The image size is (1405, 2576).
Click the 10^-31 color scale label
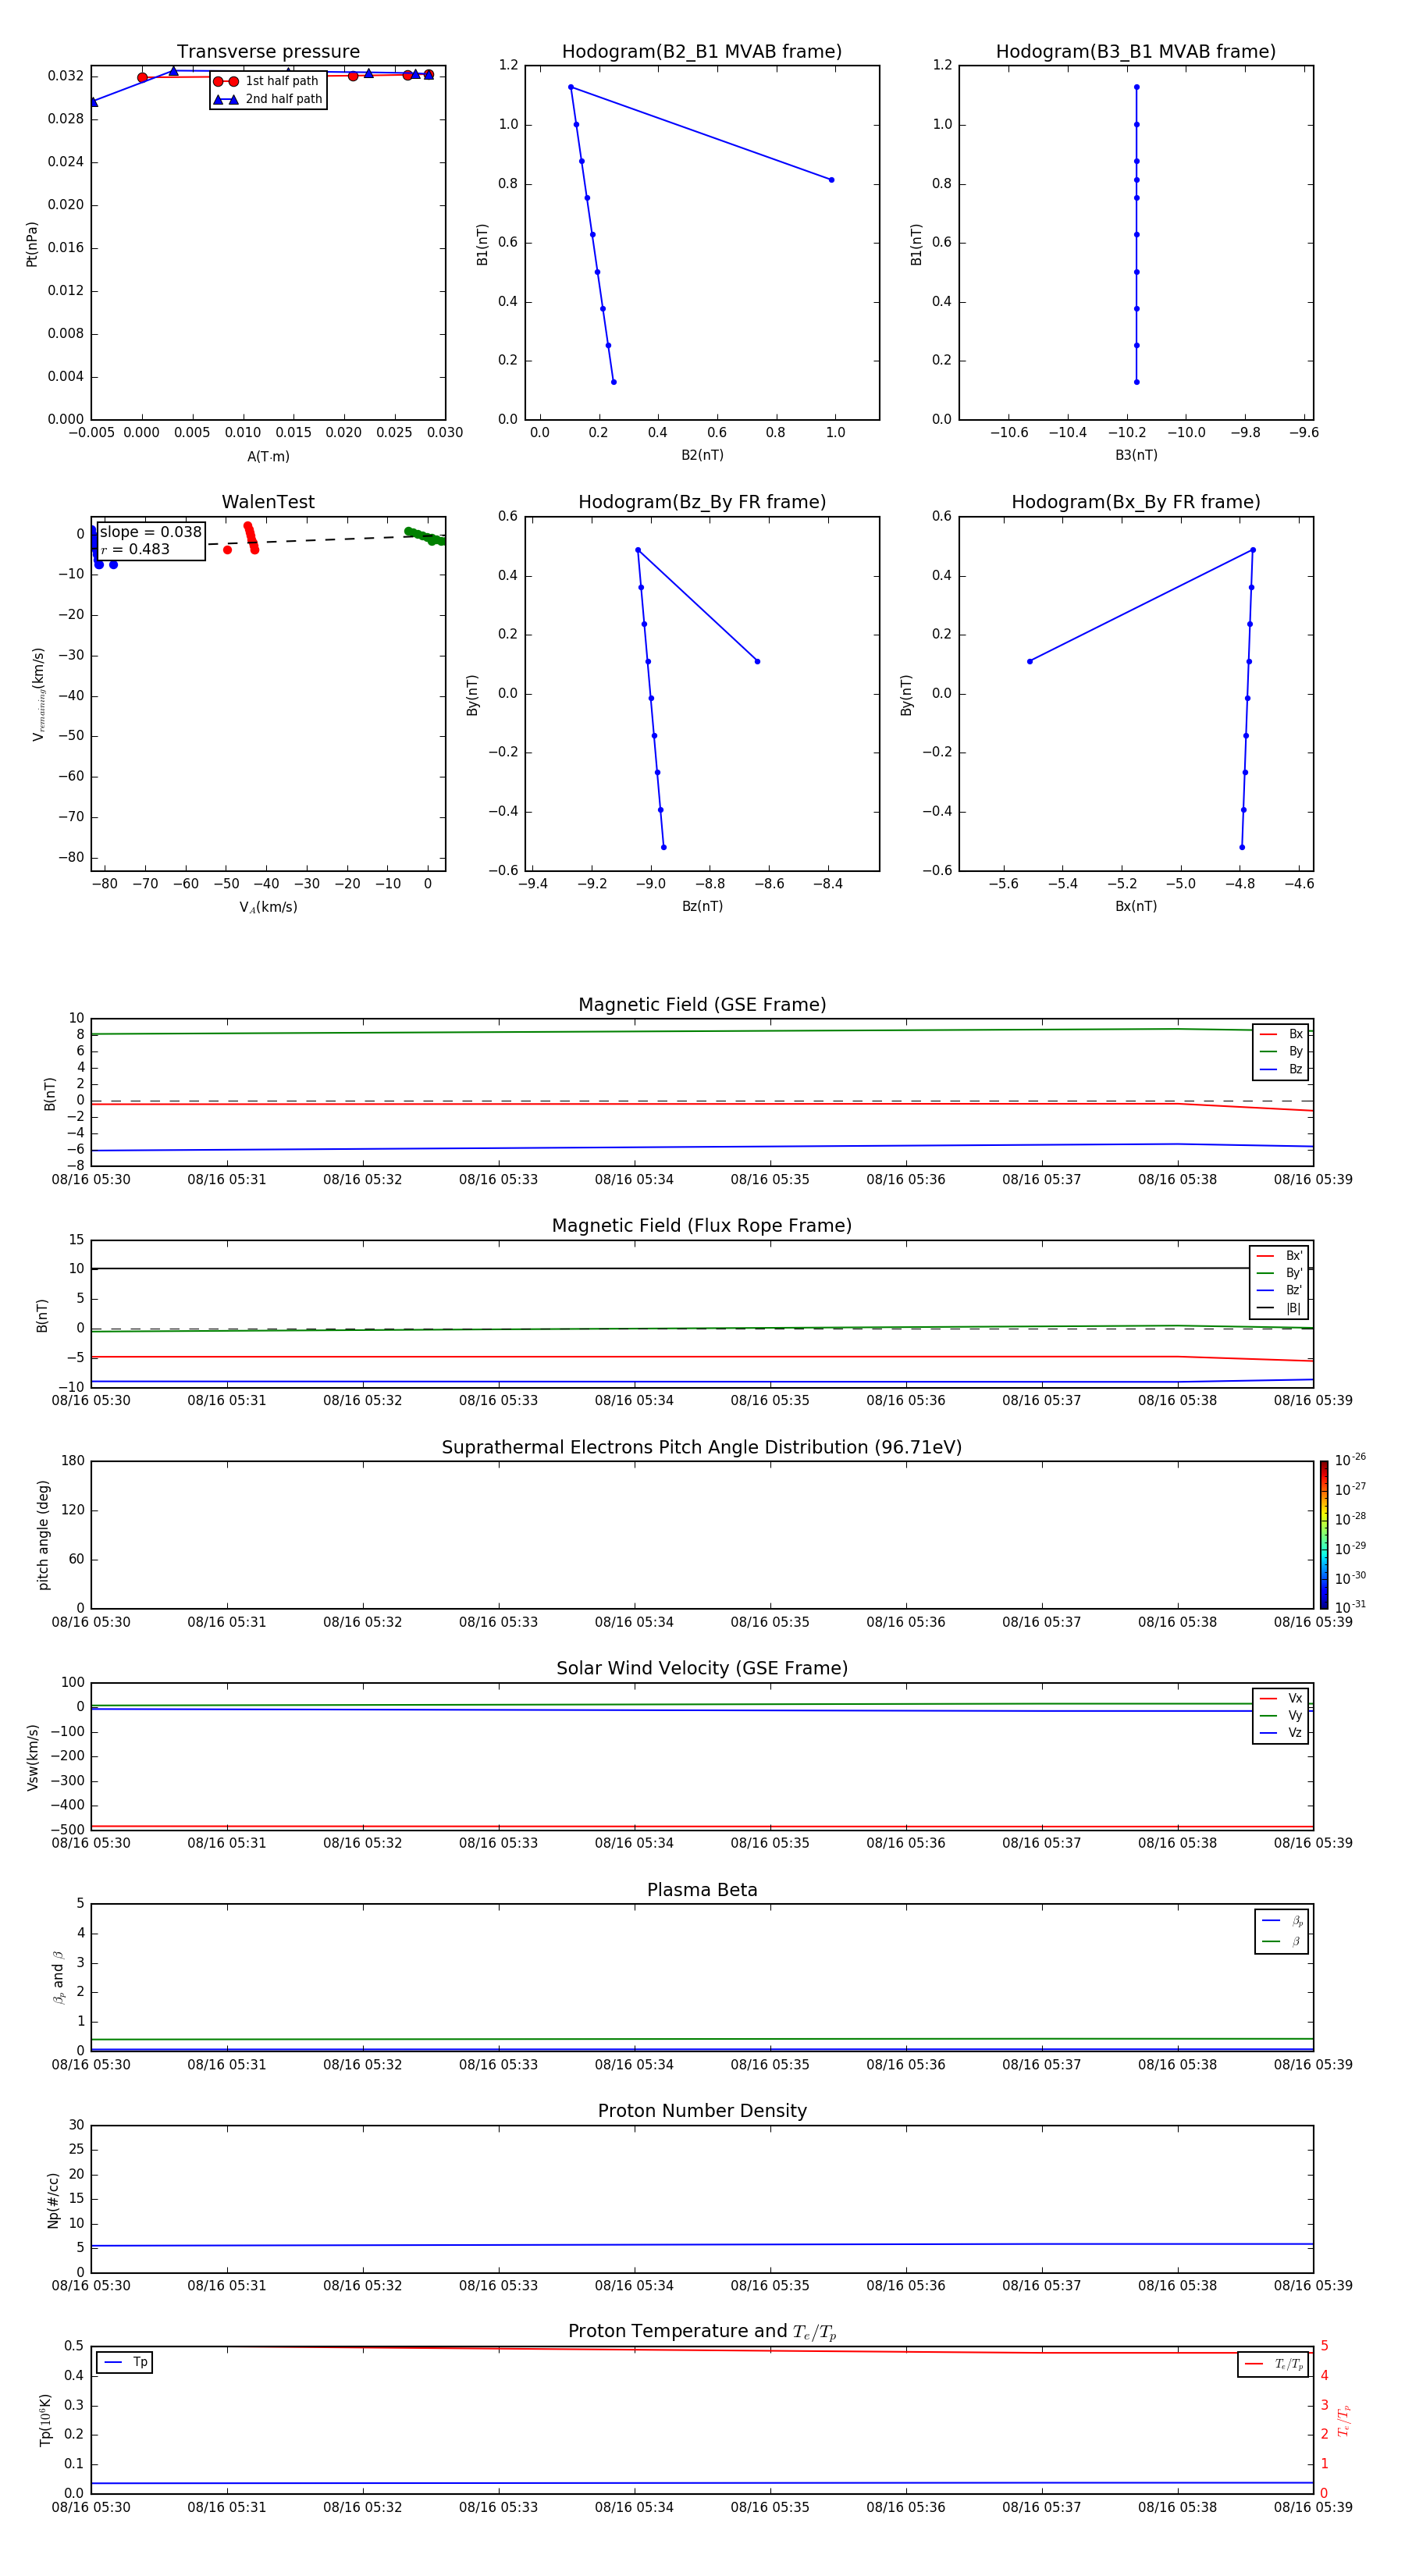[x=1351, y=1607]
